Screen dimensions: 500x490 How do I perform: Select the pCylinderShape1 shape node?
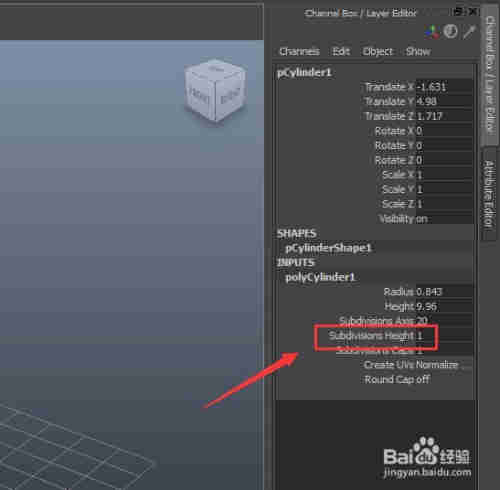pos(328,248)
